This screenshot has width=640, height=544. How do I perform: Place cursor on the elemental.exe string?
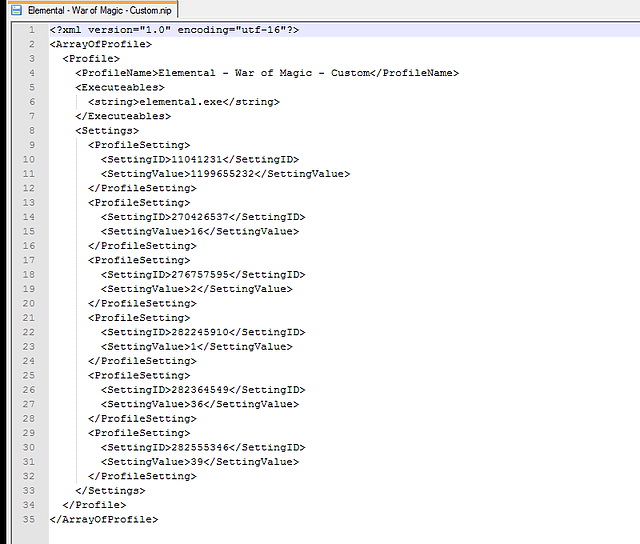(x=183, y=102)
